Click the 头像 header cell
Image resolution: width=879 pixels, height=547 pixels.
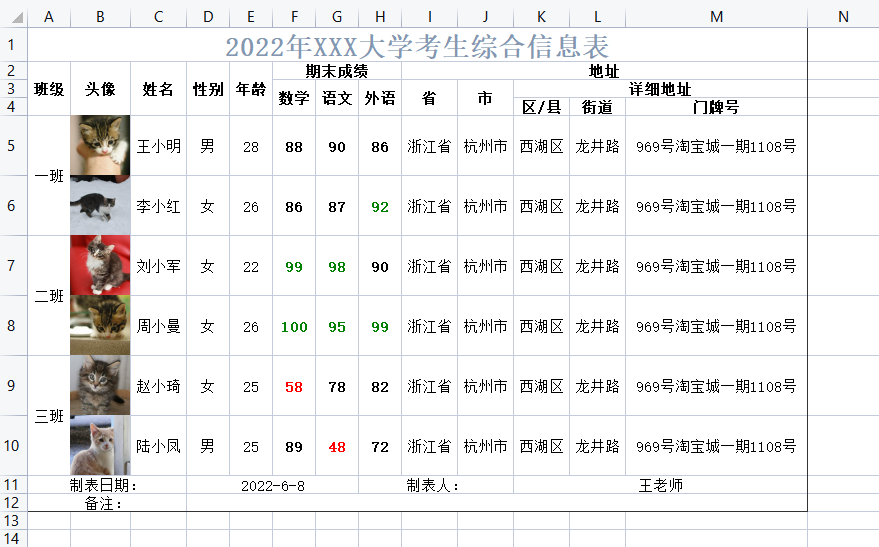(100, 89)
